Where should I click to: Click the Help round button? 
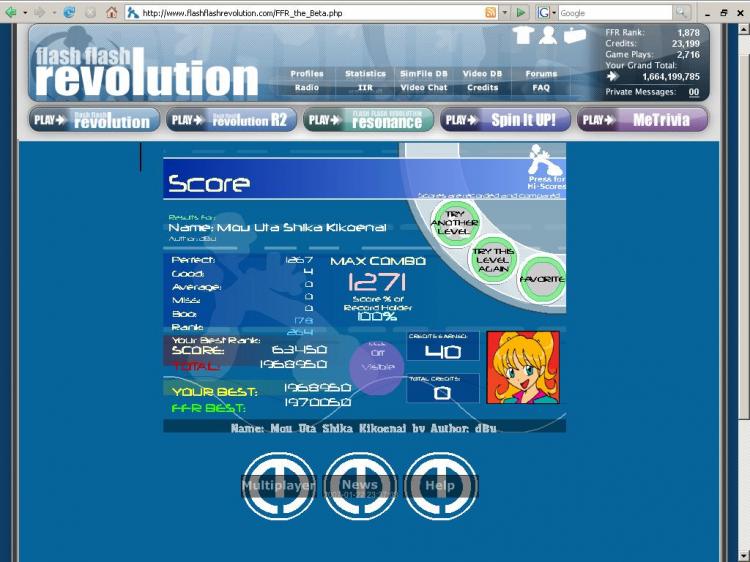click(441, 486)
